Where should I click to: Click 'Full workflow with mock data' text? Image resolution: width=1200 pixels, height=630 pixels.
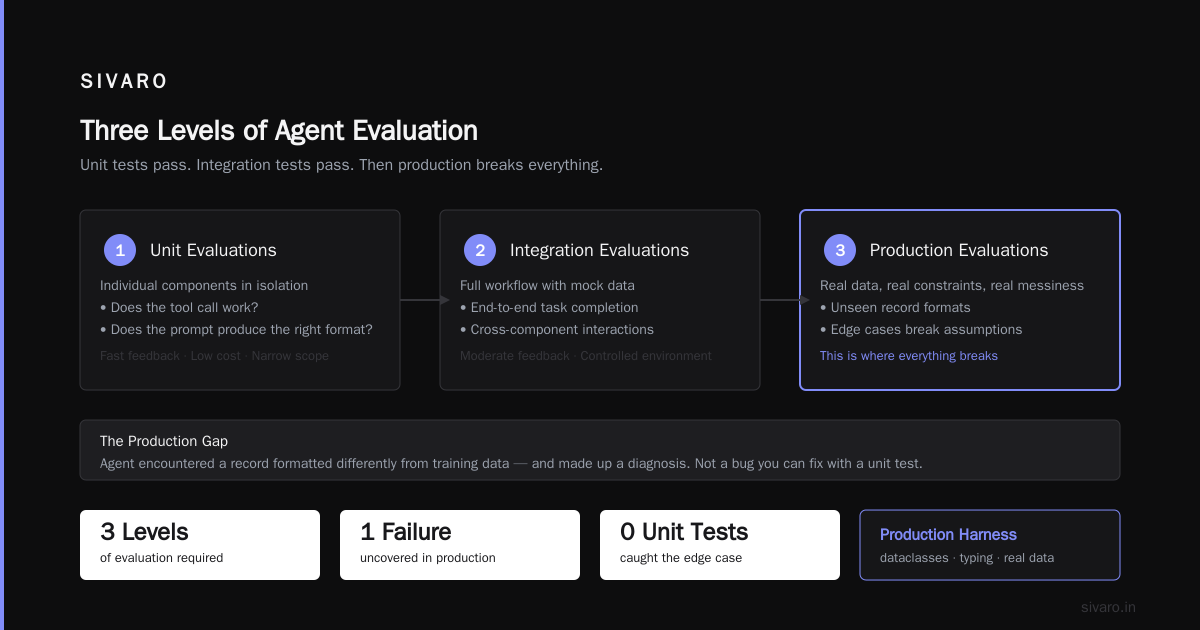click(x=547, y=286)
